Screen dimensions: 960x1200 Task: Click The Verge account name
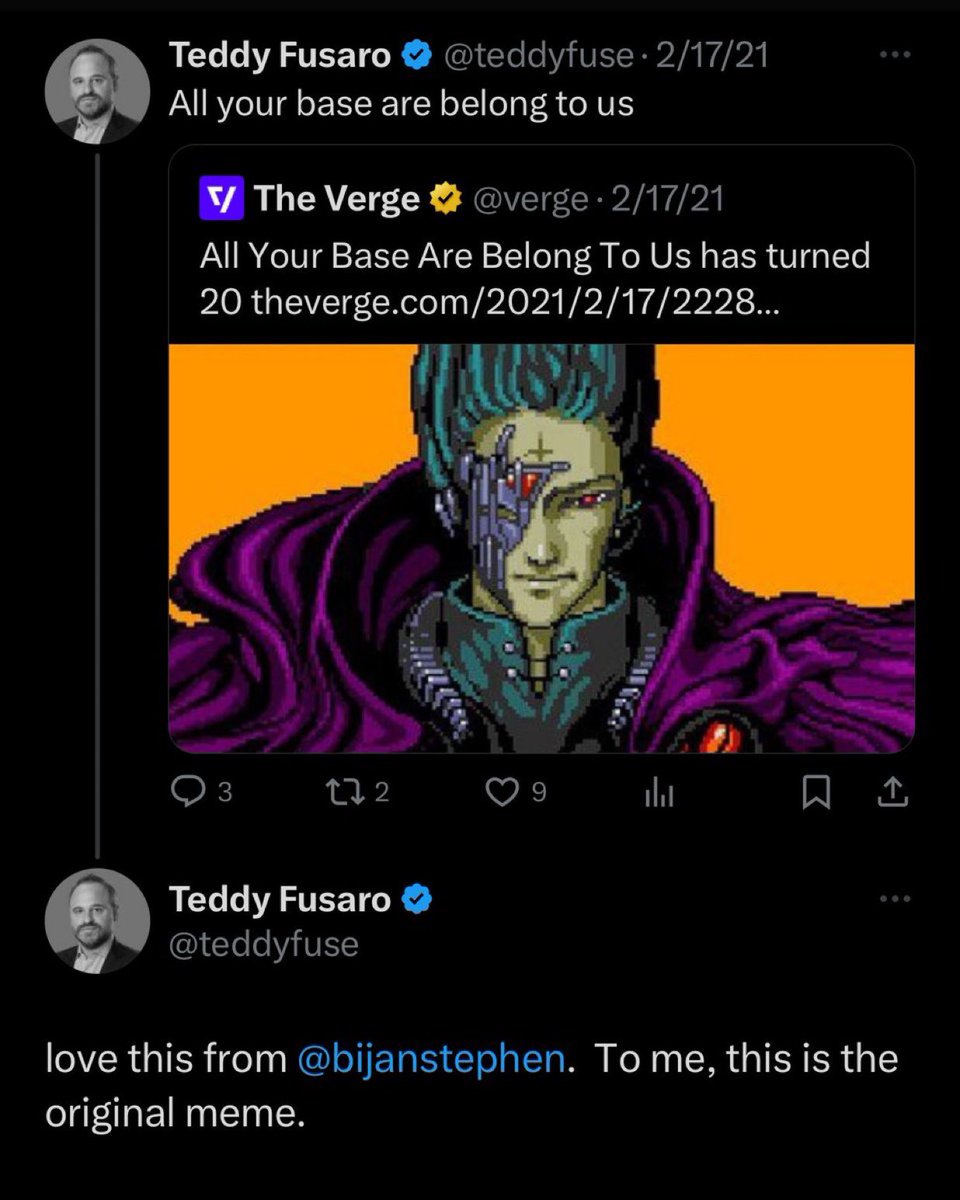(337, 200)
